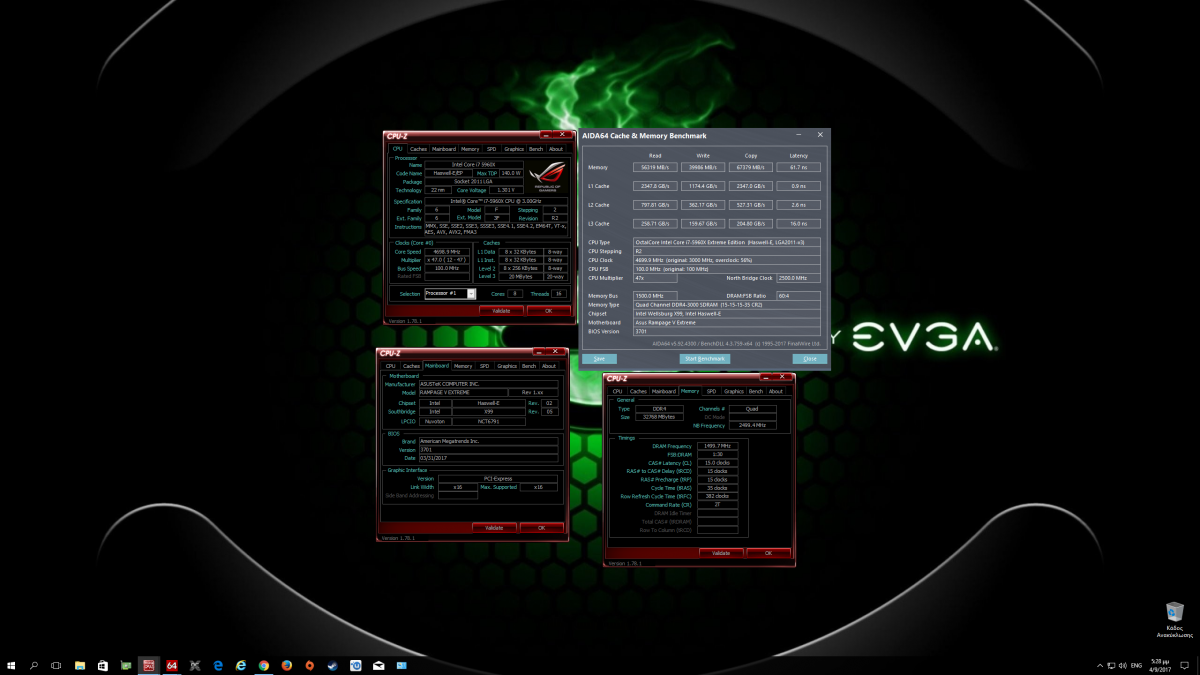Screen dimensions: 1200x675
Task: Open taskbar search magnifier
Action: pos(34,665)
